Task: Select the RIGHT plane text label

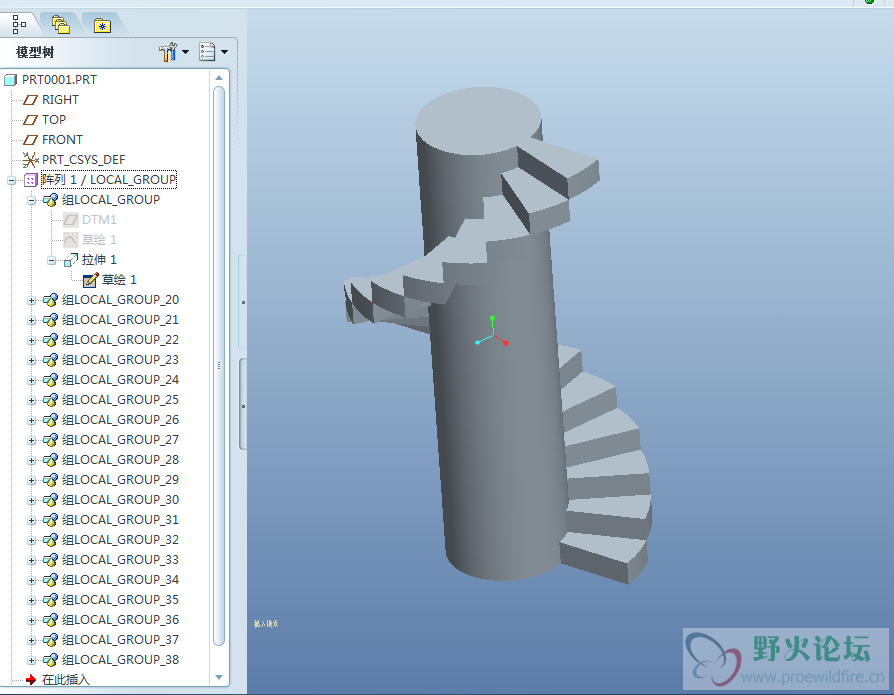Action: pyautogui.click(x=60, y=100)
